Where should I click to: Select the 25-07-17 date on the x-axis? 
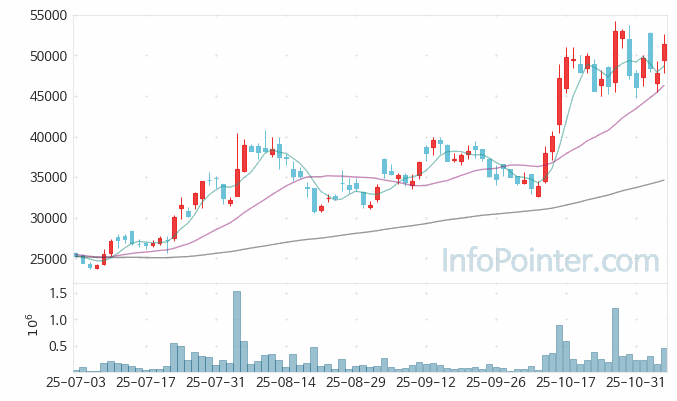(145, 382)
